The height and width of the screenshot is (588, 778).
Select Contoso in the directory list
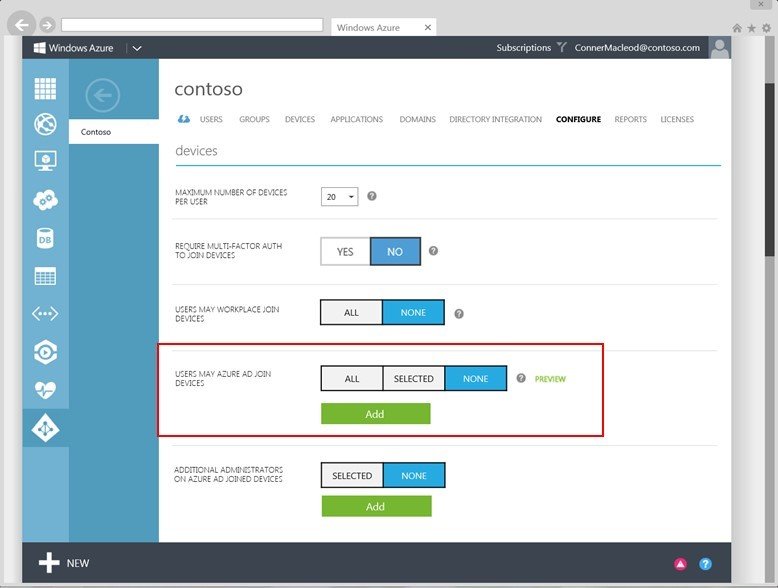point(114,131)
